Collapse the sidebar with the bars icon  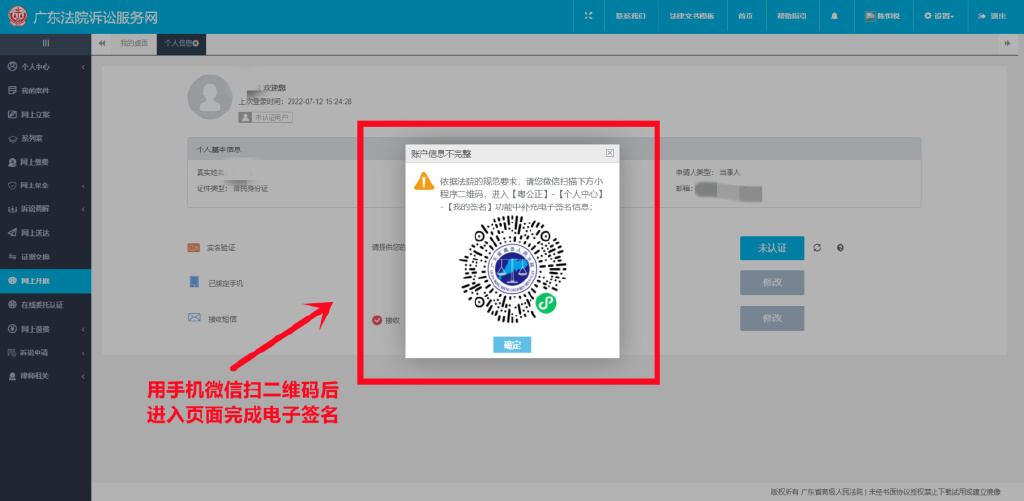point(46,43)
